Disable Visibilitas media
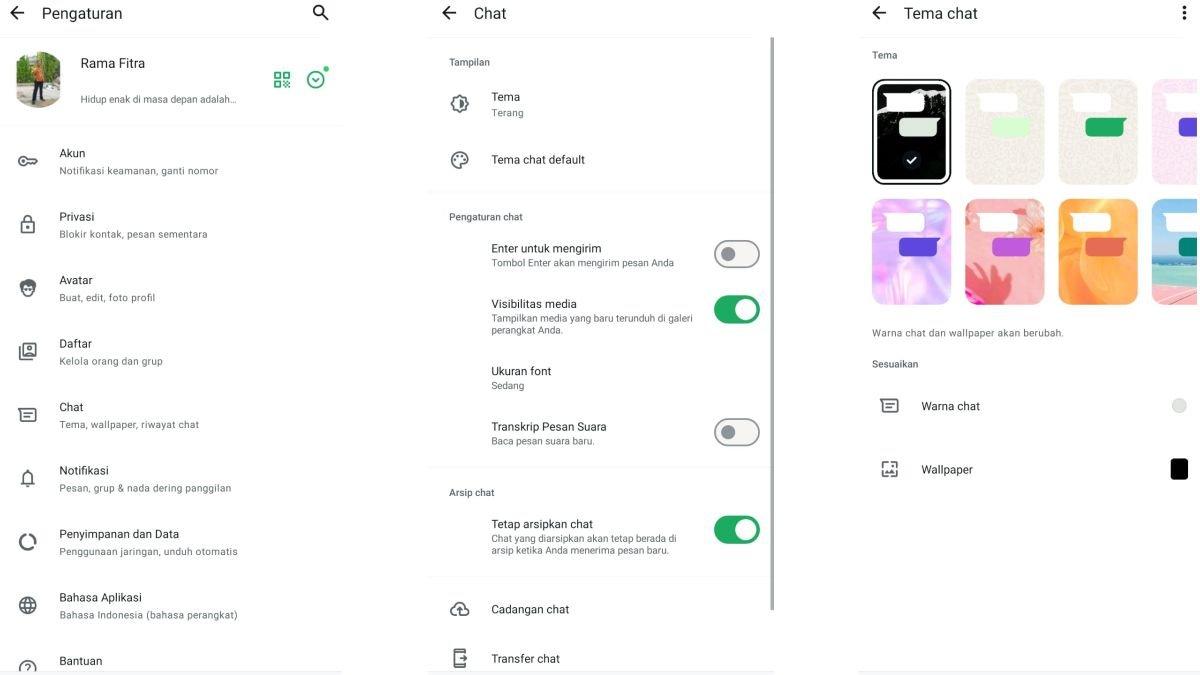1200x675 pixels. (737, 308)
